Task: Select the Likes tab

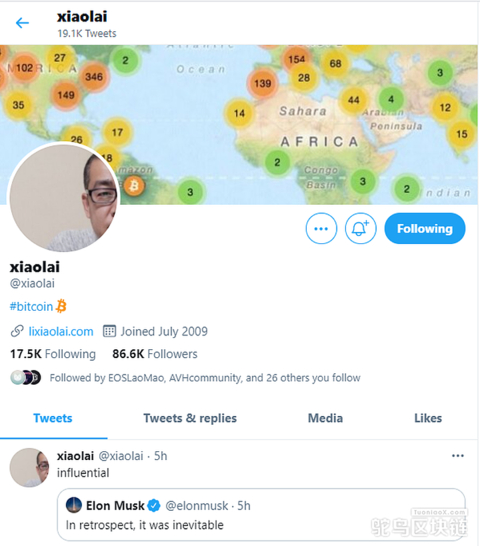Action: click(428, 418)
